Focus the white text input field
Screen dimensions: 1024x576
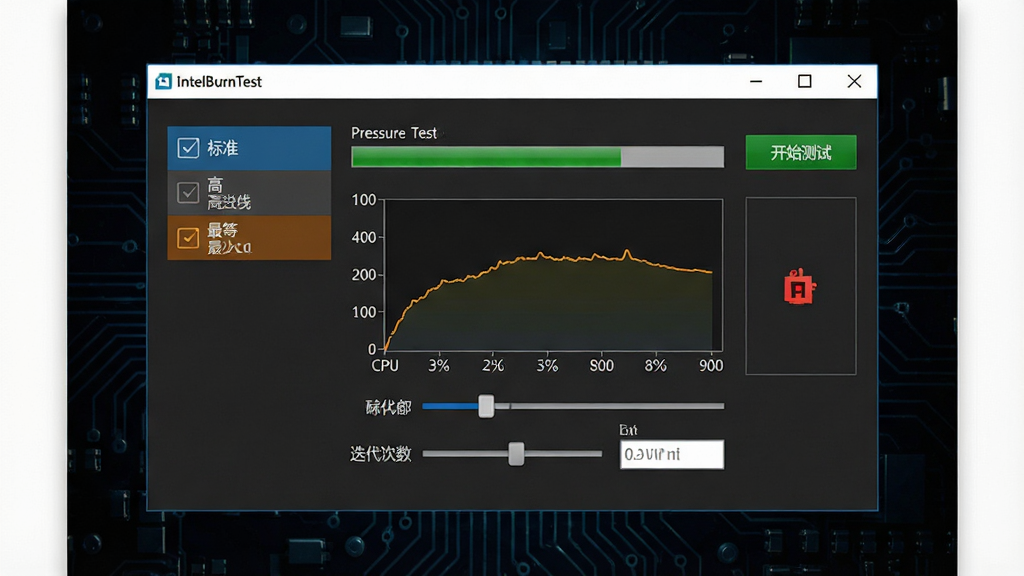tap(672, 455)
